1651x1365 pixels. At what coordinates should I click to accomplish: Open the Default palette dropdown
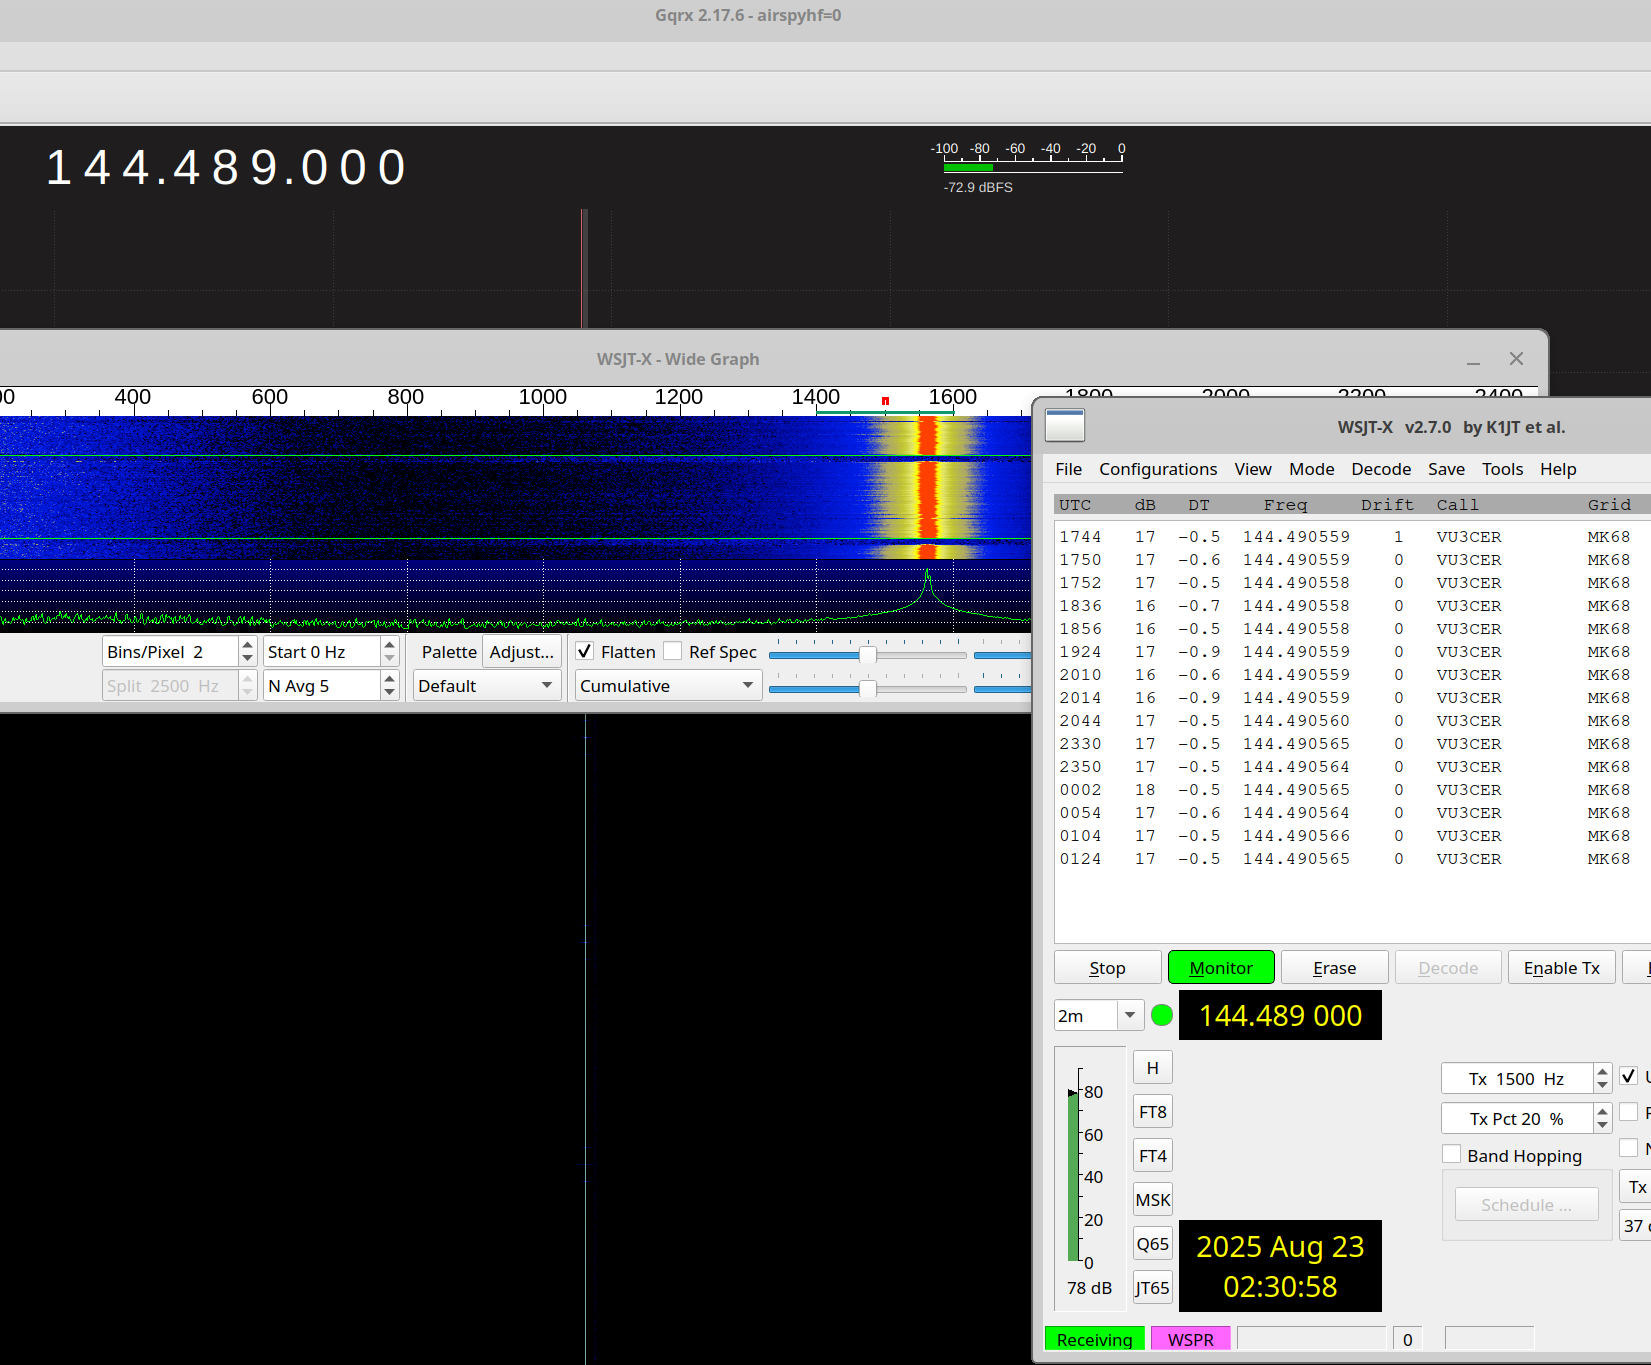pos(486,686)
